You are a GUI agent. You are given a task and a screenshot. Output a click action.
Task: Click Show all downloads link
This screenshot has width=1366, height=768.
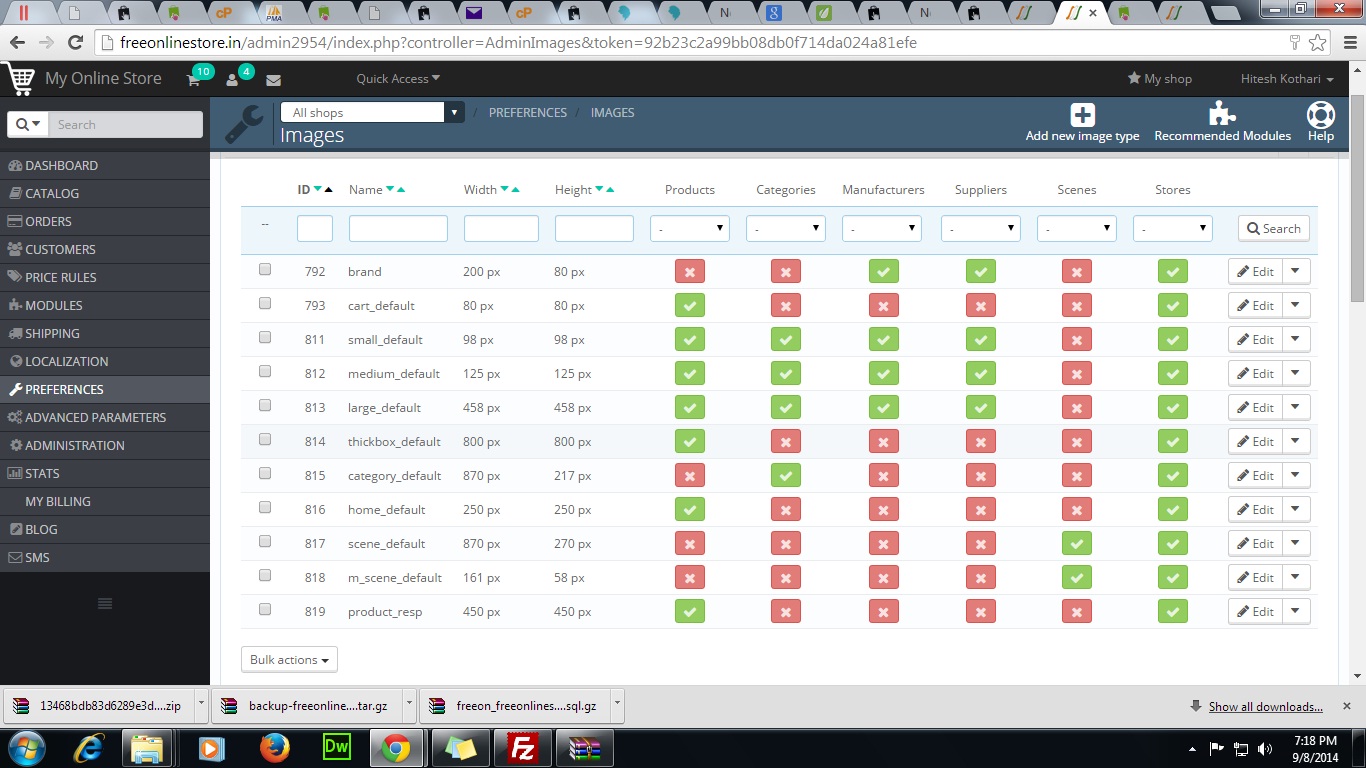click(x=1265, y=707)
